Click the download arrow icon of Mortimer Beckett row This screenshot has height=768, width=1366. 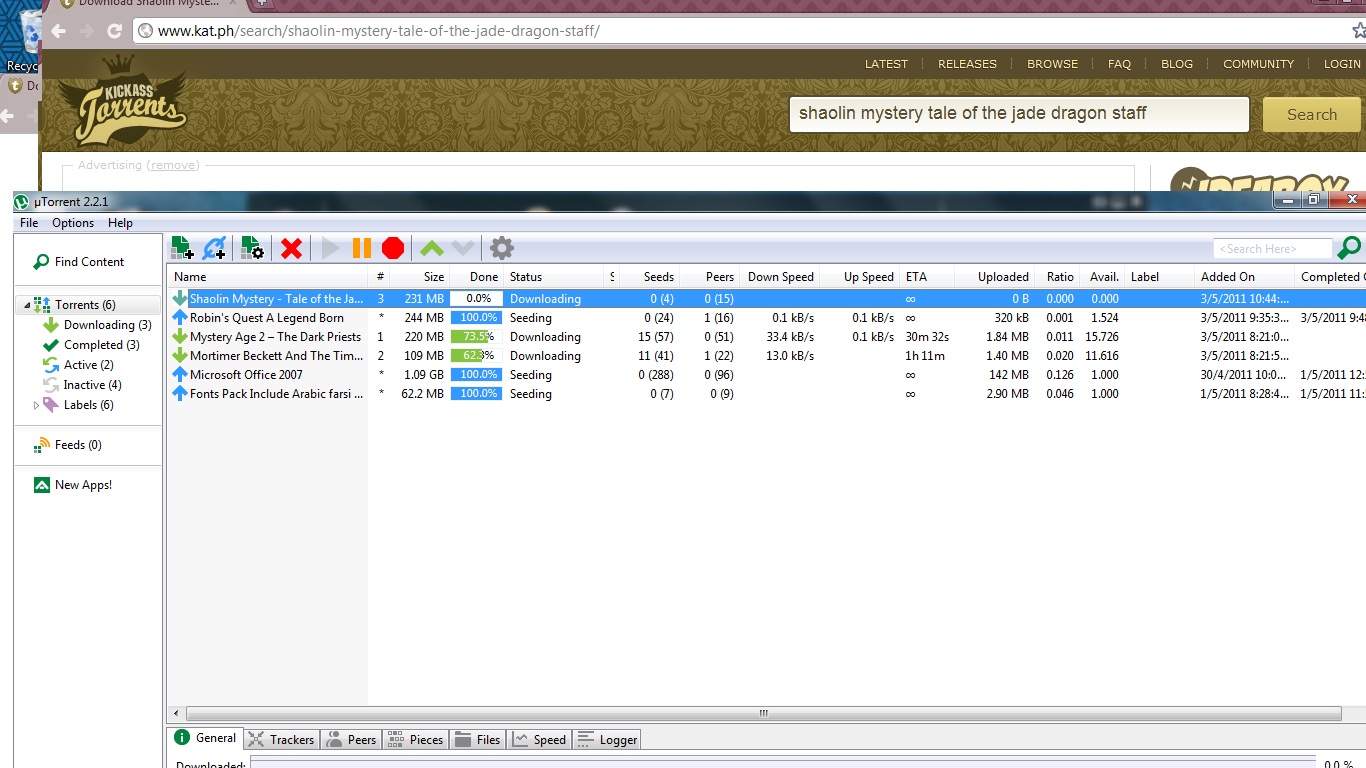point(180,355)
